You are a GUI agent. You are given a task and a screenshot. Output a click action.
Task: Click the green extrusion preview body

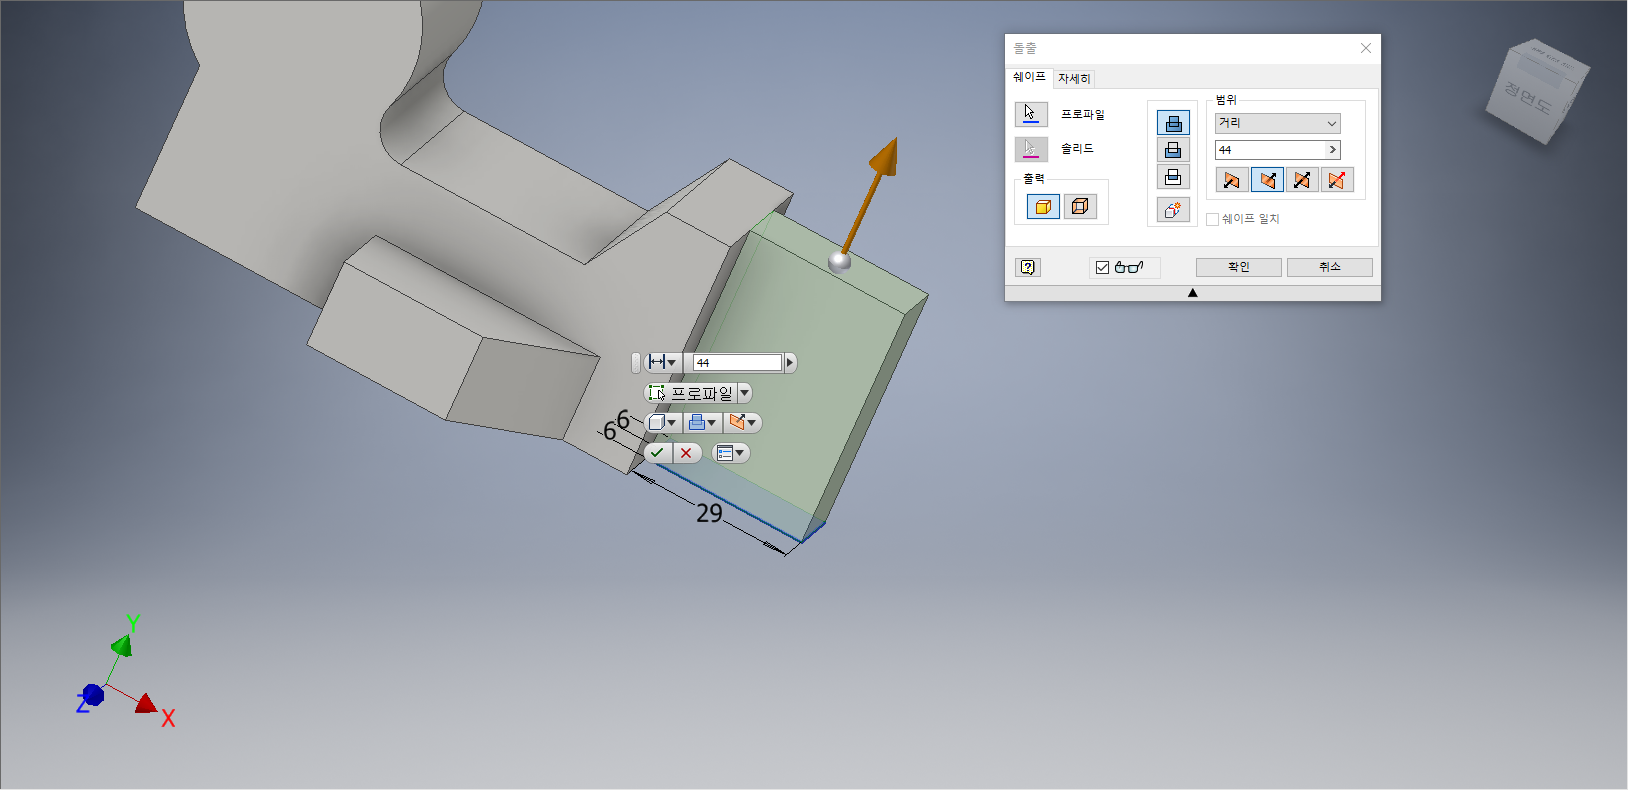pos(800,370)
